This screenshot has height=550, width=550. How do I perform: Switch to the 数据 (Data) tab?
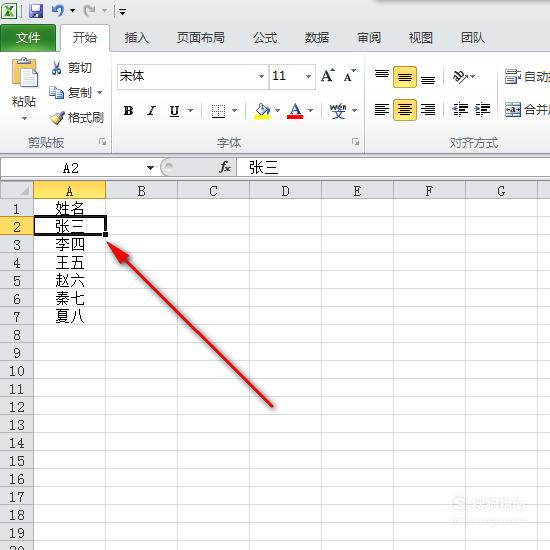(x=317, y=38)
